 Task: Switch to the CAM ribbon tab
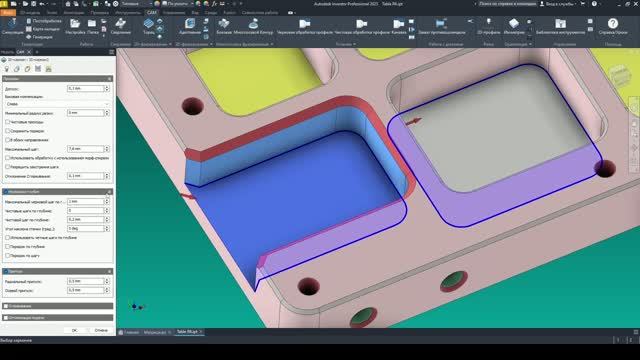point(151,13)
